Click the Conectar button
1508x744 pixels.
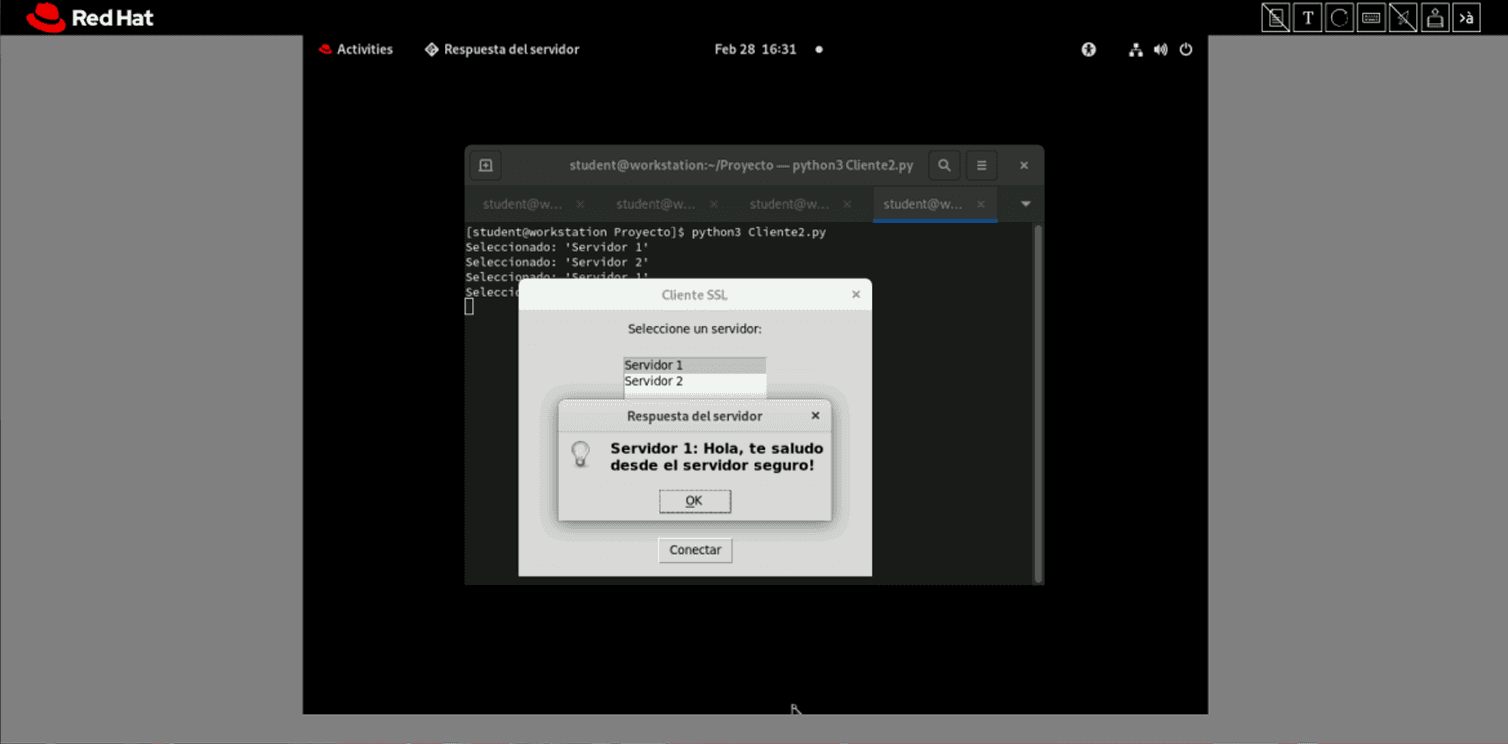coord(695,550)
